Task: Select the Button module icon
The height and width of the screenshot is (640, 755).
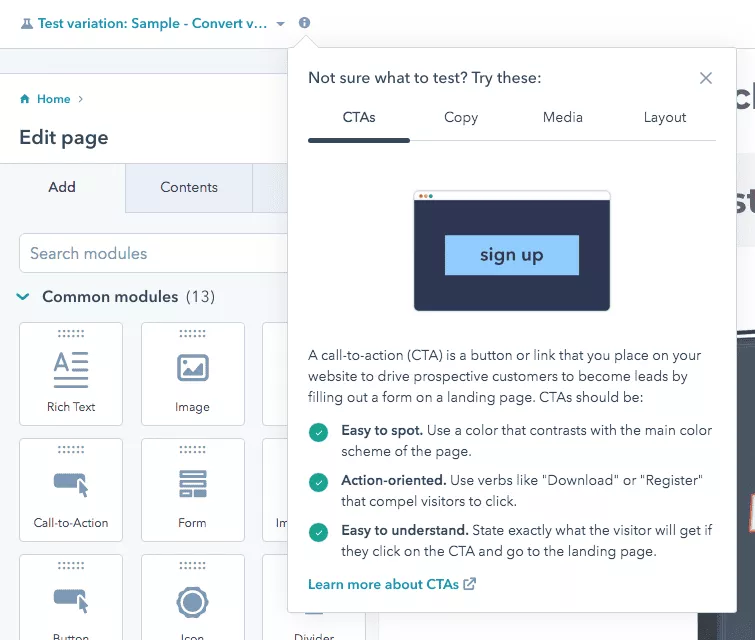Action: [71, 601]
